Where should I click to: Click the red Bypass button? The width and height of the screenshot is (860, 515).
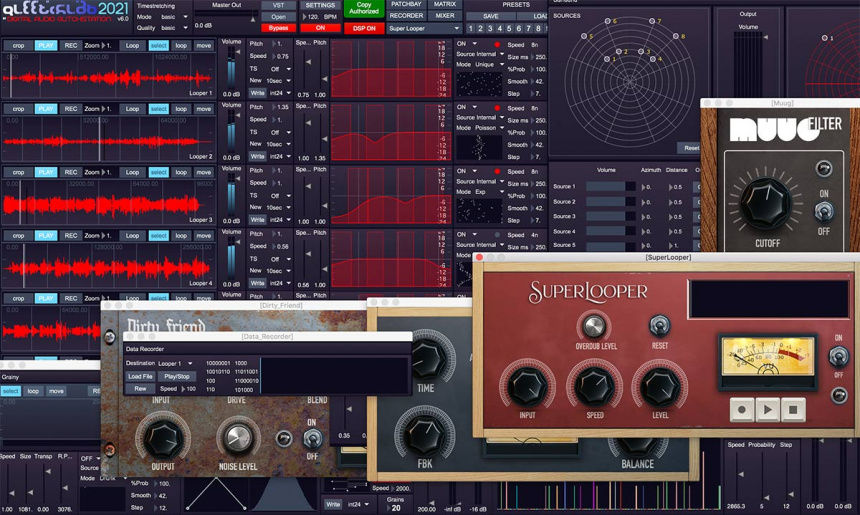pyautogui.click(x=278, y=28)
